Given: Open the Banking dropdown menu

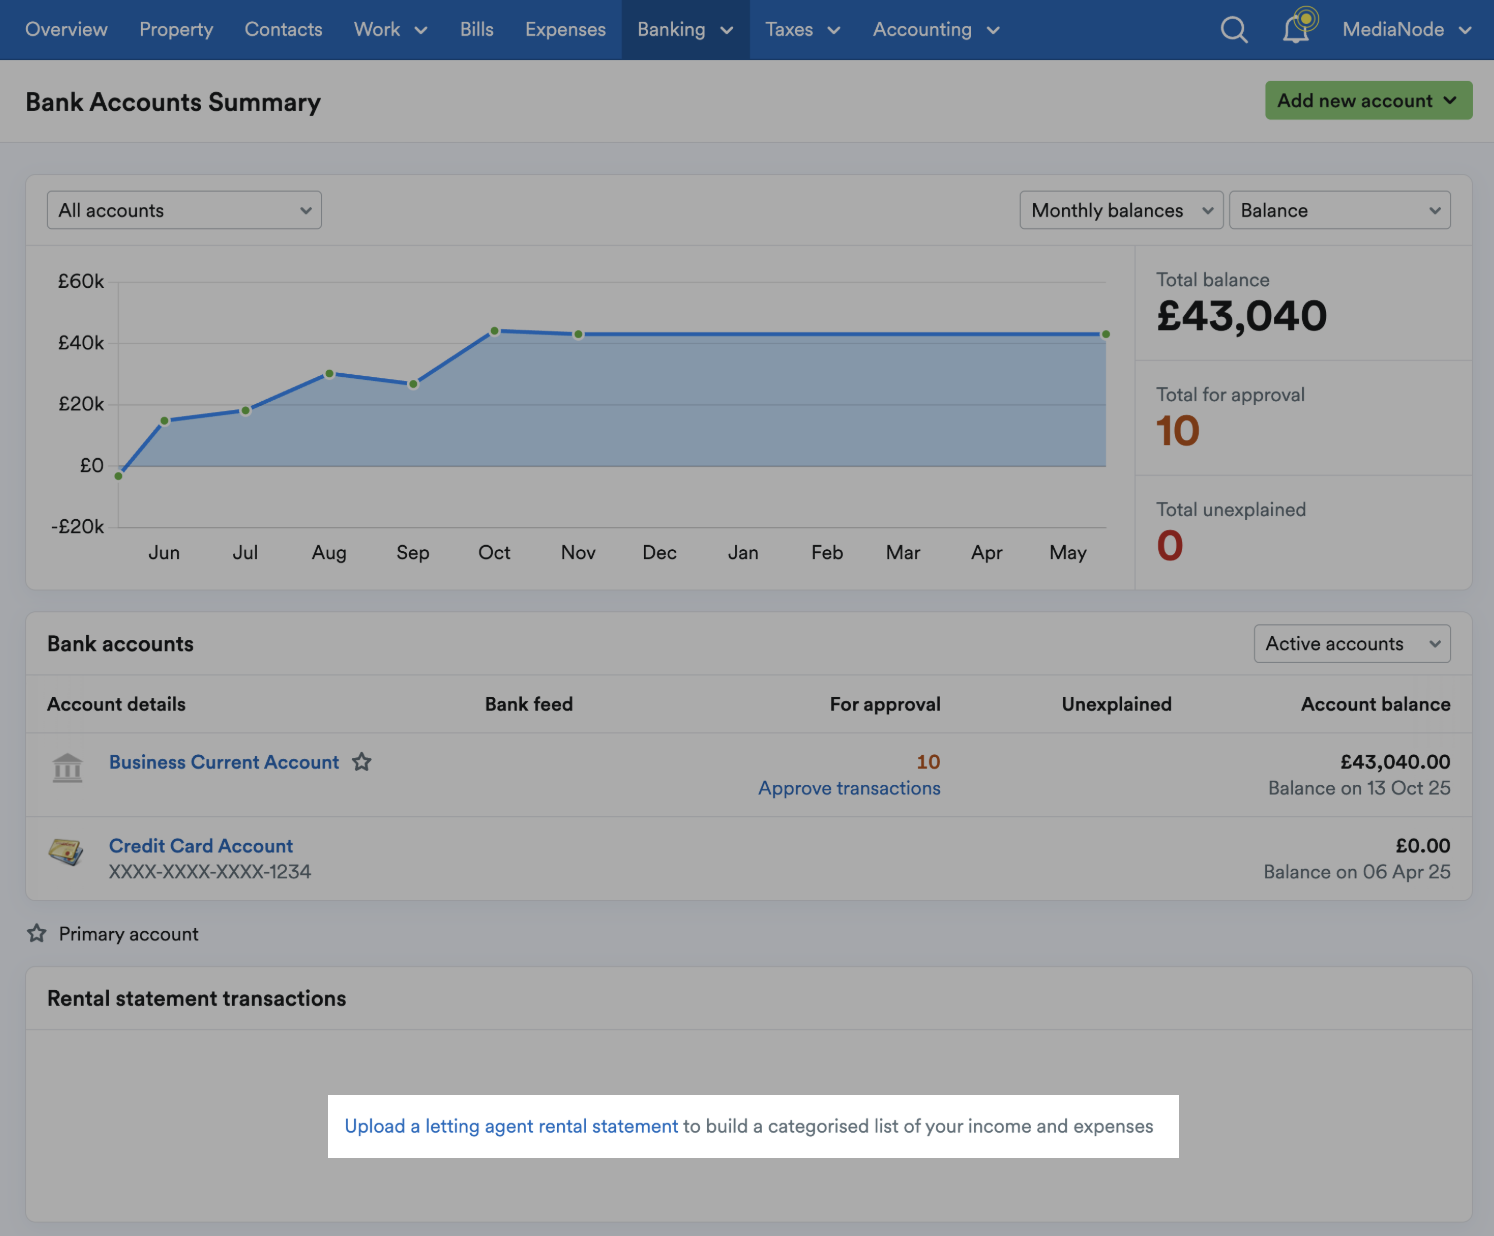Looking at the screenshot, I should click(685, 30).
